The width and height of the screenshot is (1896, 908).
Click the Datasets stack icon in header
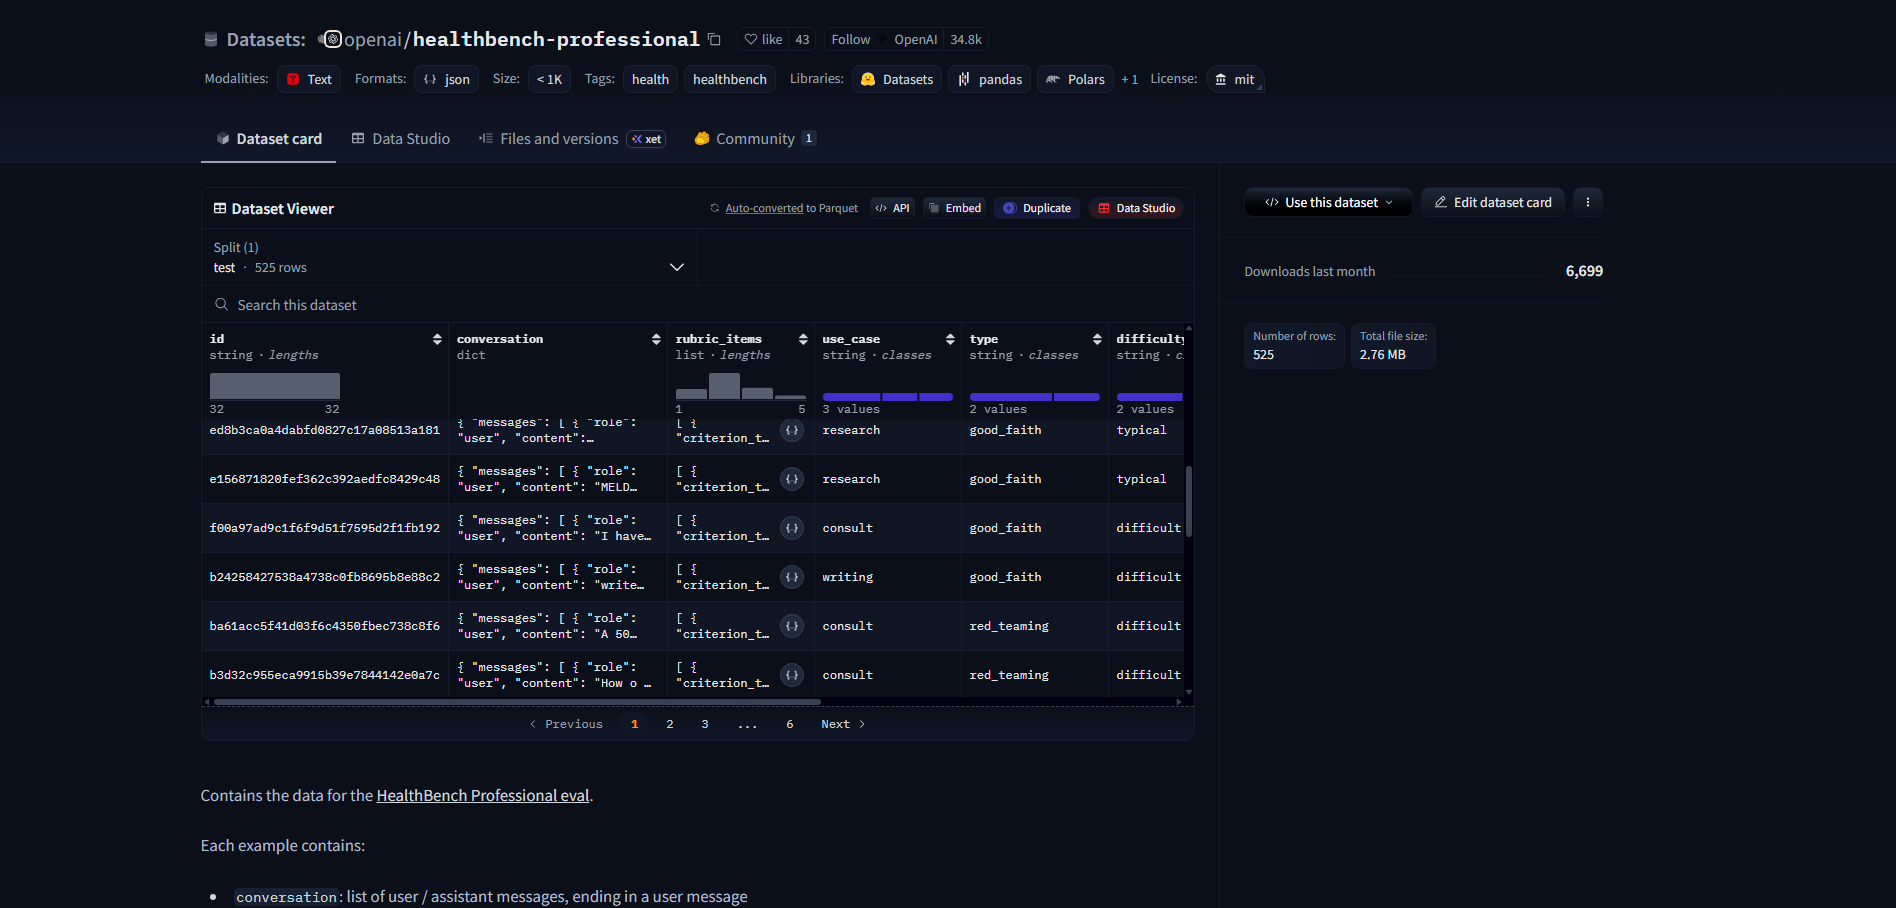tap(211, 40)
